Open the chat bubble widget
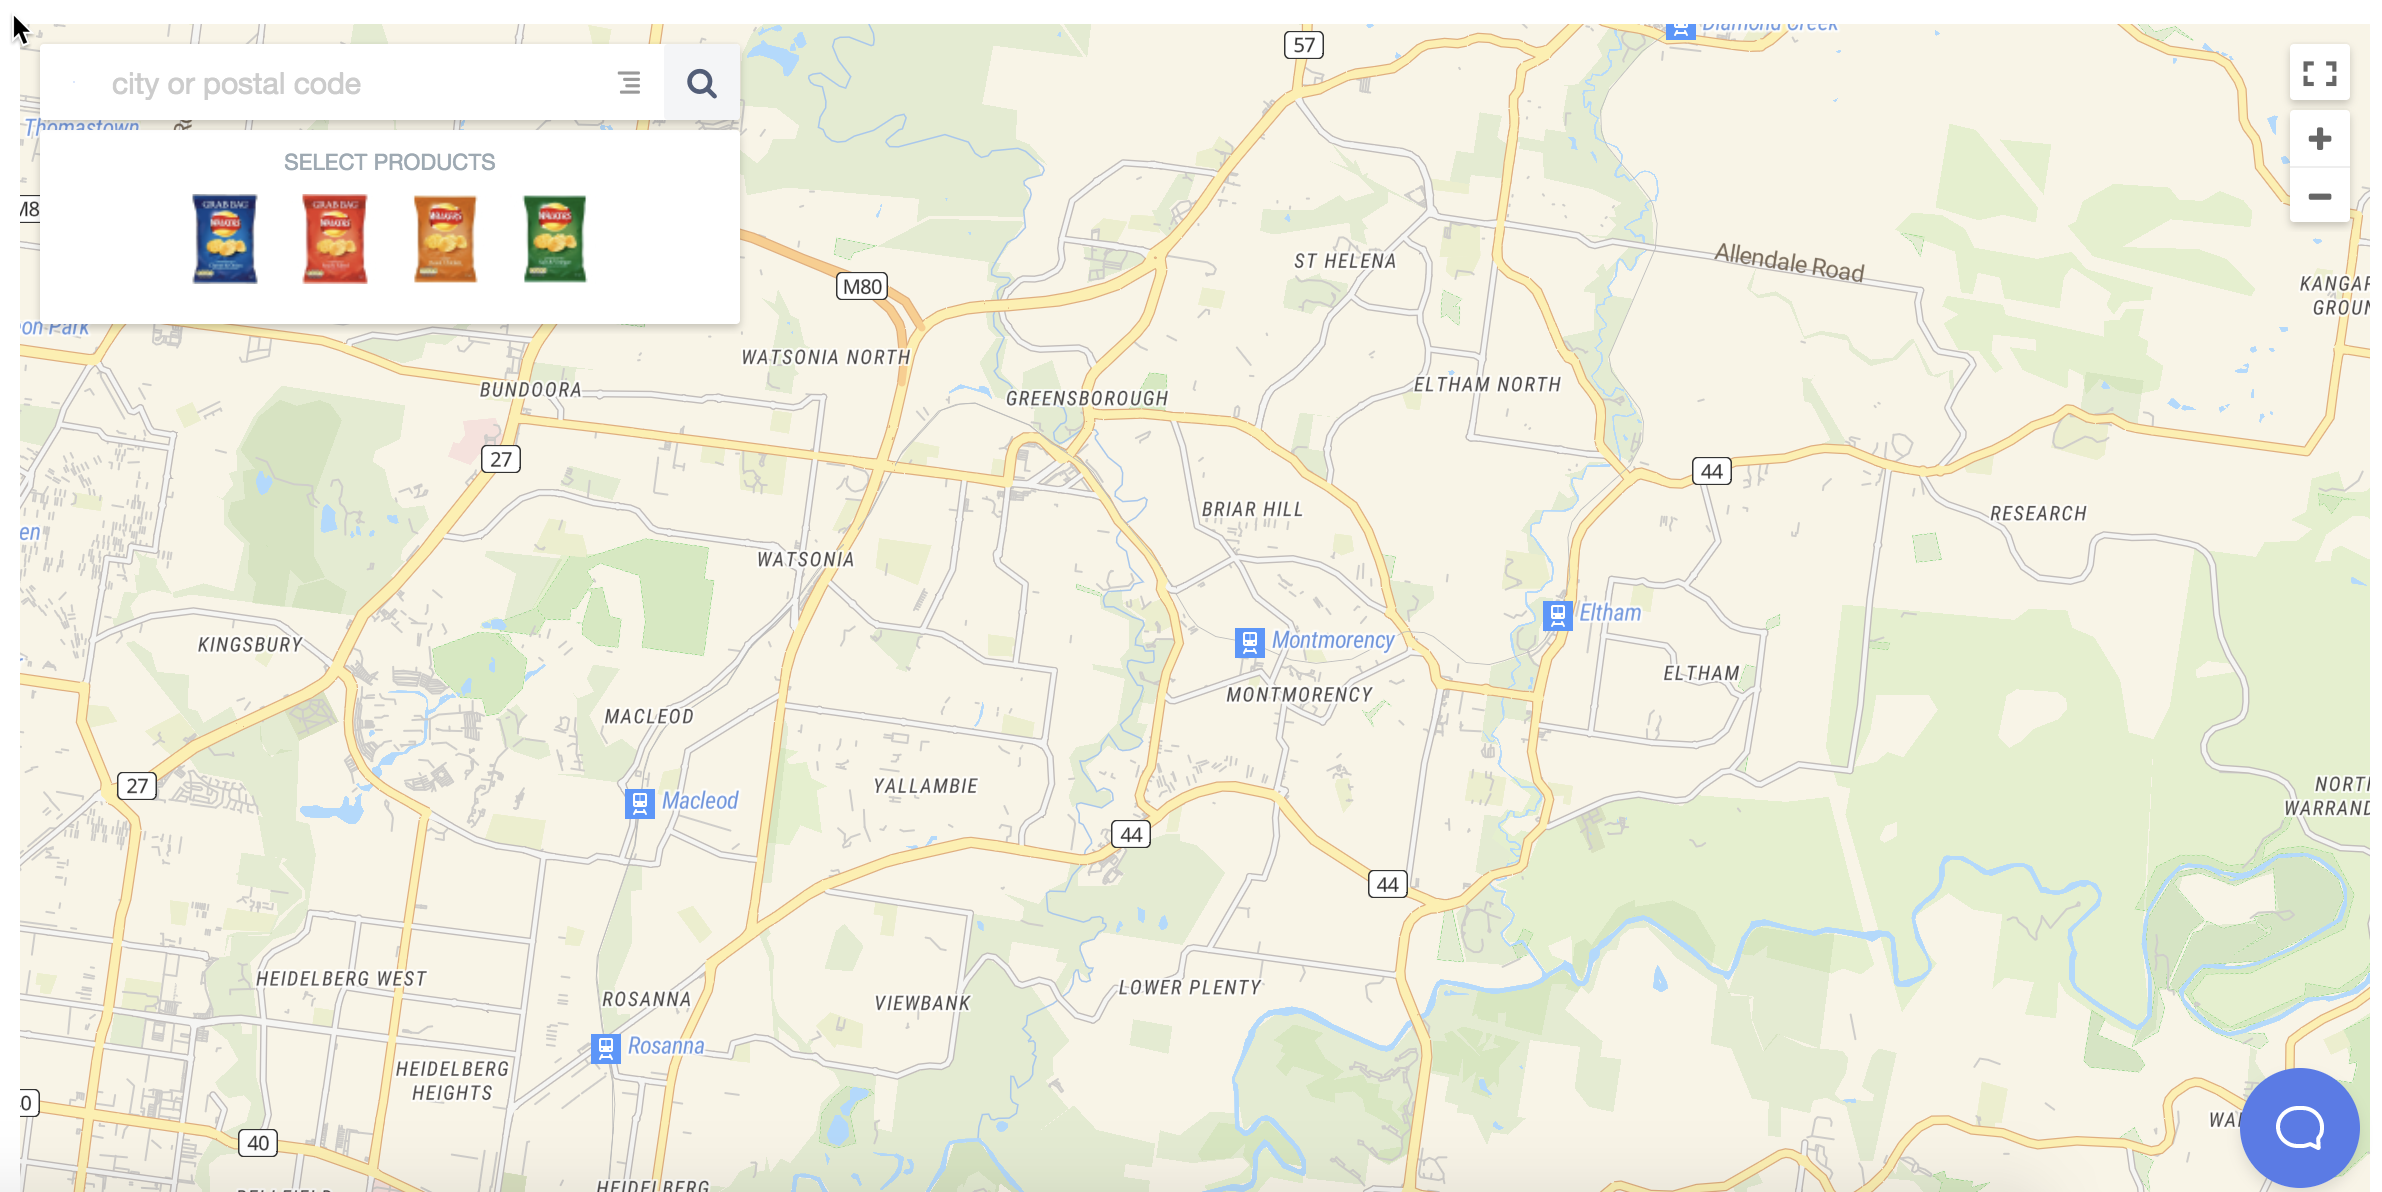 (2299, 1128)
